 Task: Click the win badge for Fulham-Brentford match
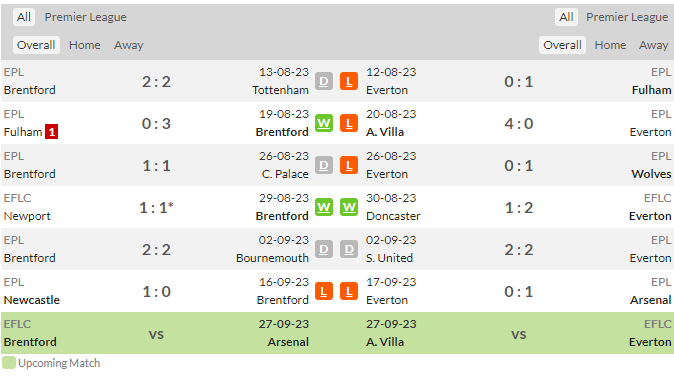[x=324, y=123]
